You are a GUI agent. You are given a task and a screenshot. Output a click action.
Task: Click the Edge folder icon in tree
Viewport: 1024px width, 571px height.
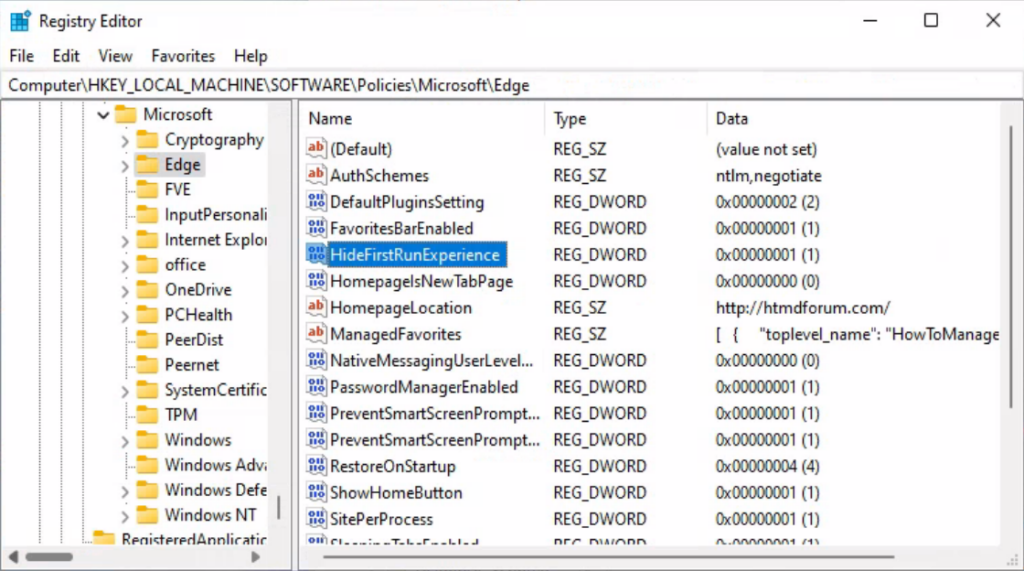point(148,165)
